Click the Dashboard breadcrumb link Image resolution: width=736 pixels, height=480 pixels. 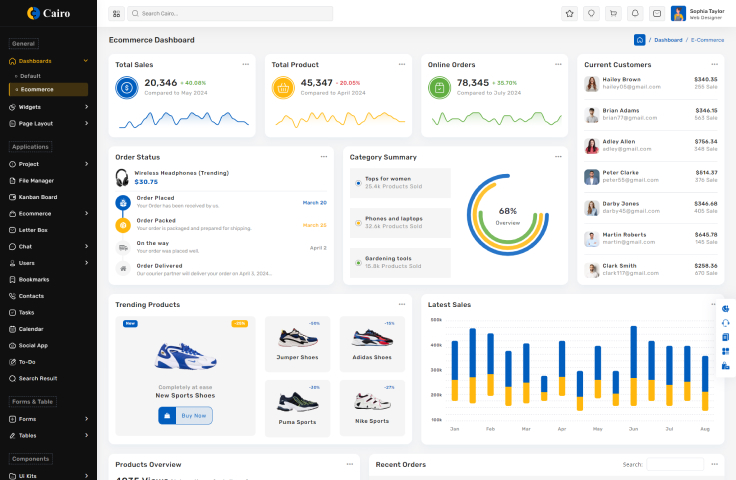(x=668, y=40)
